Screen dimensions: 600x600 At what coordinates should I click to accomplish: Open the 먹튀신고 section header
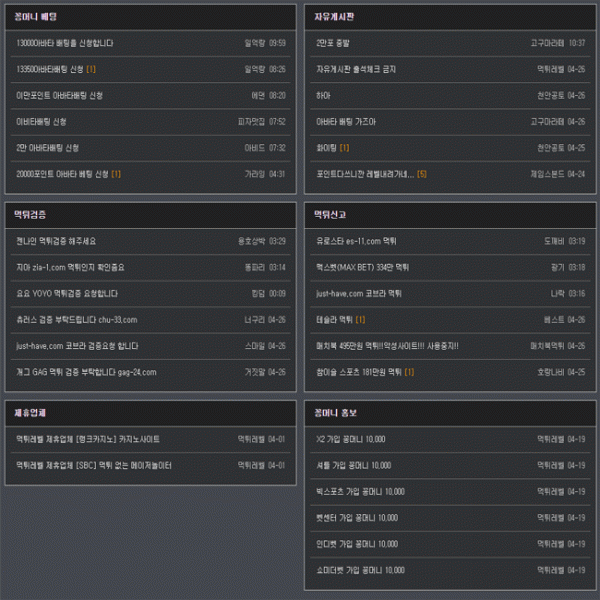330,215
